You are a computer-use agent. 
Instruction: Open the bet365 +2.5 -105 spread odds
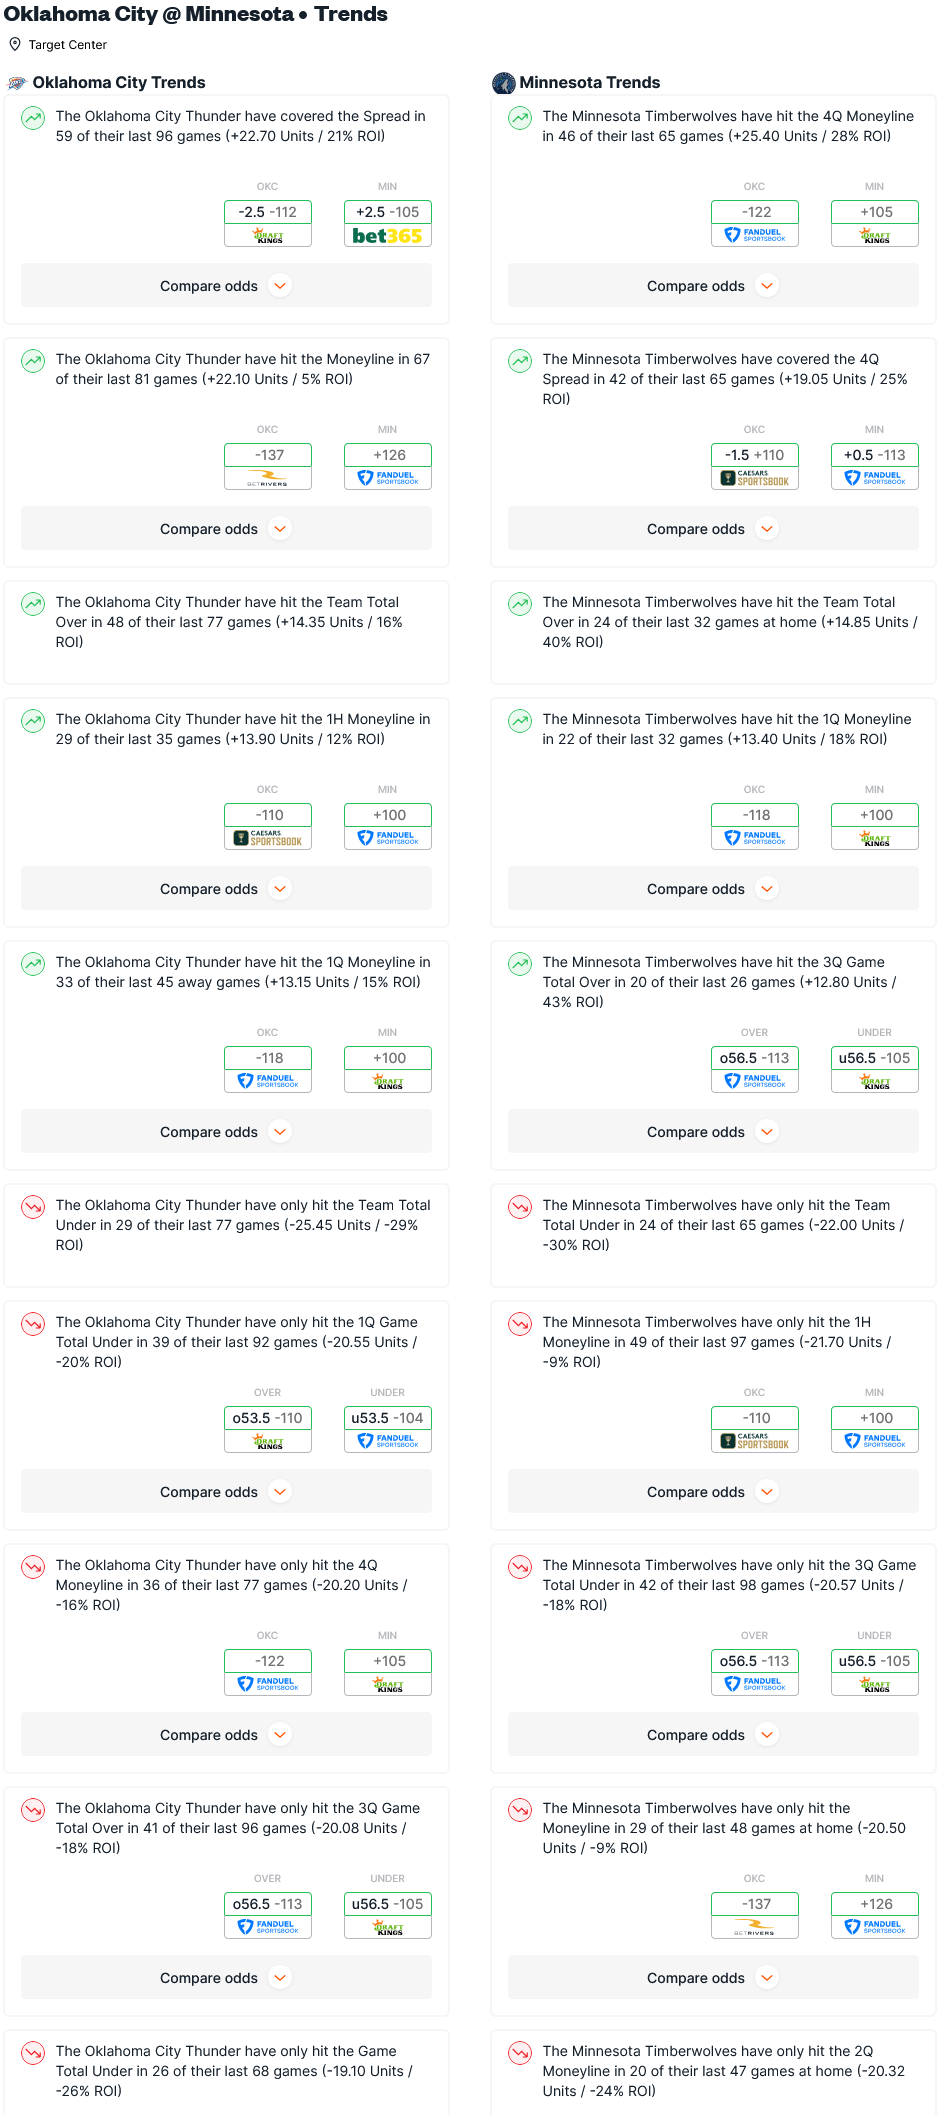click(388, 224)
